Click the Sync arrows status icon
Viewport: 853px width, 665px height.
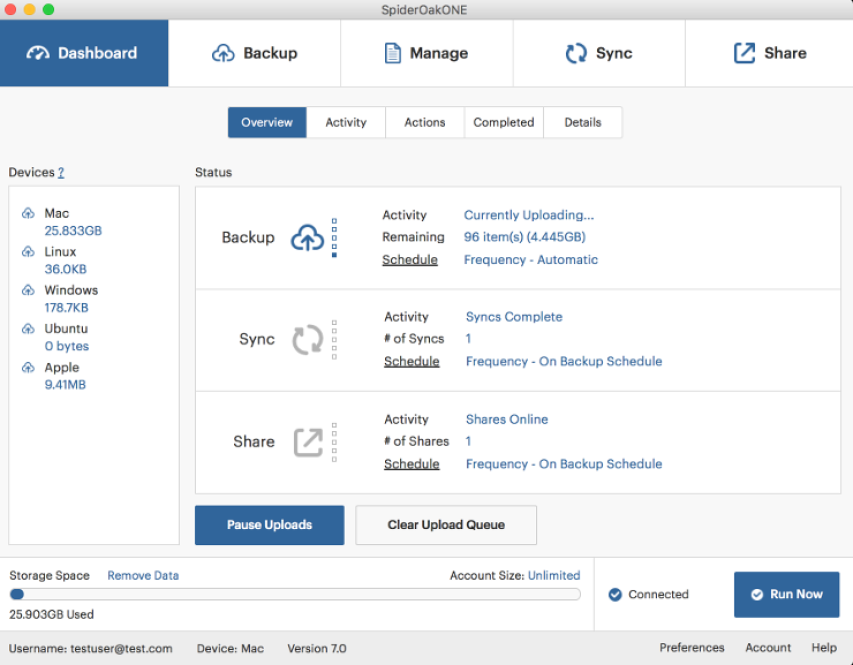307,340
